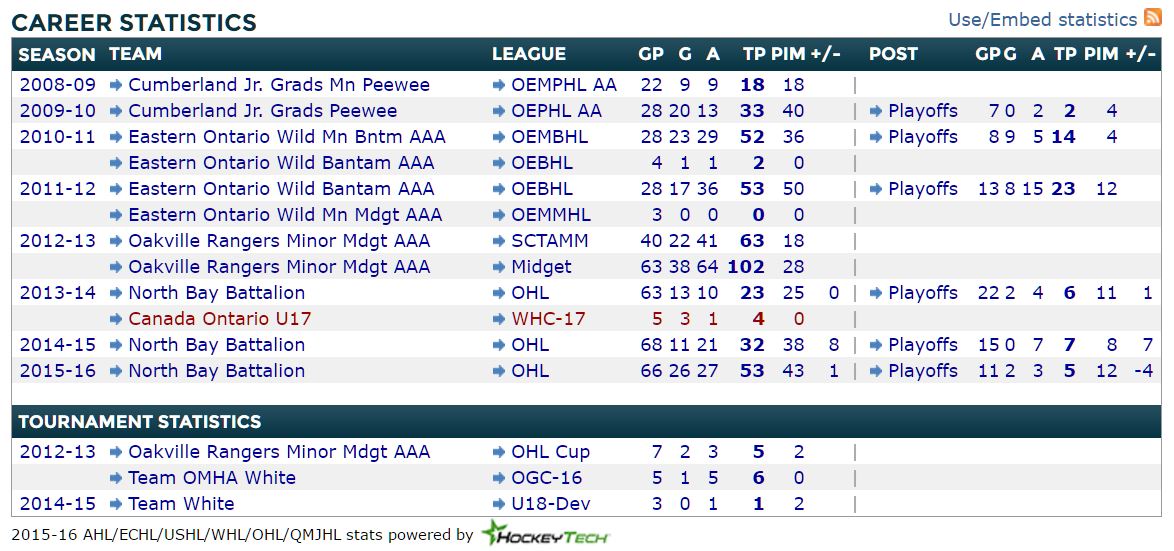
Task: Click arrow icon beside Cumberland Jr. Grads Mn Peewee
Action: pyautogui.click(x=116, y=85)
